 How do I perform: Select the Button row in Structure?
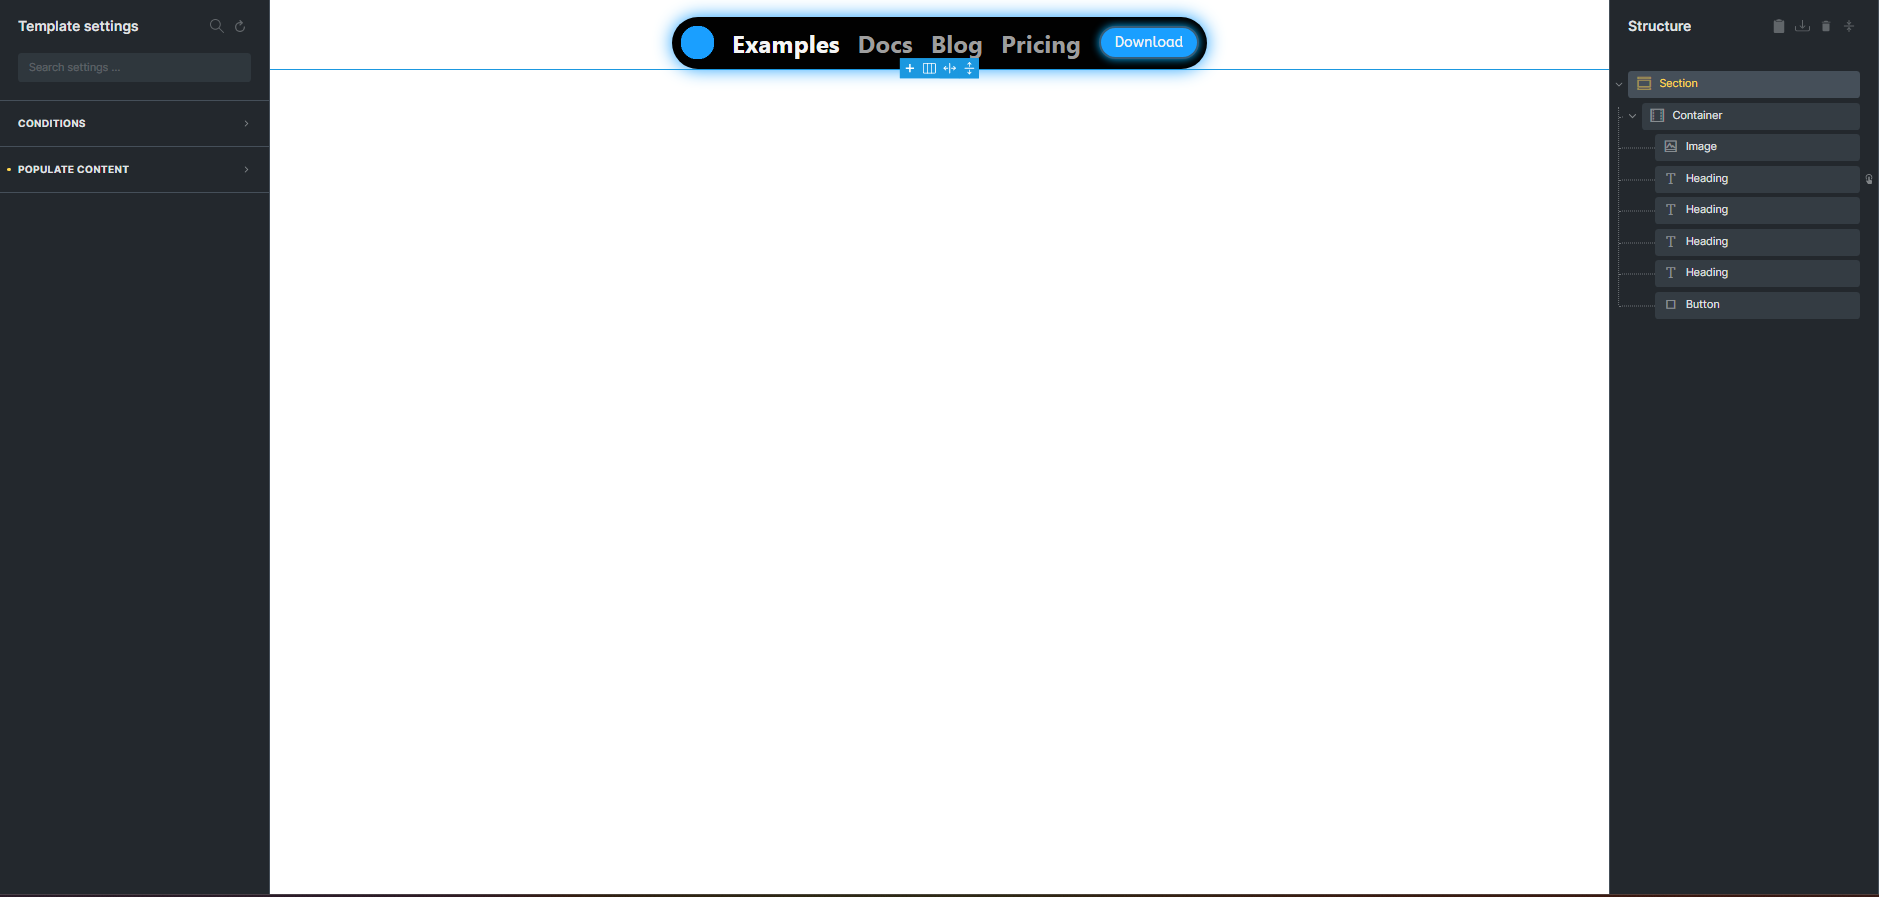[1757, 305]
